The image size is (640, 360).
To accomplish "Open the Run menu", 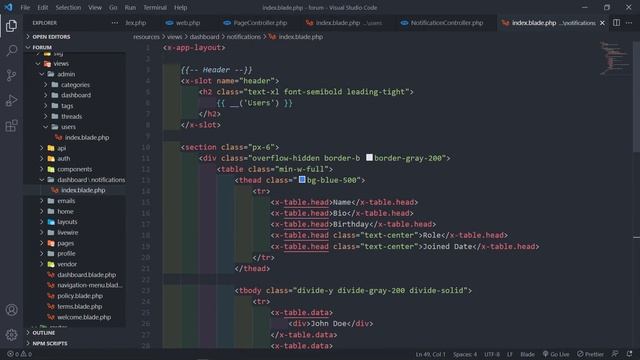I will pos(130,7).
